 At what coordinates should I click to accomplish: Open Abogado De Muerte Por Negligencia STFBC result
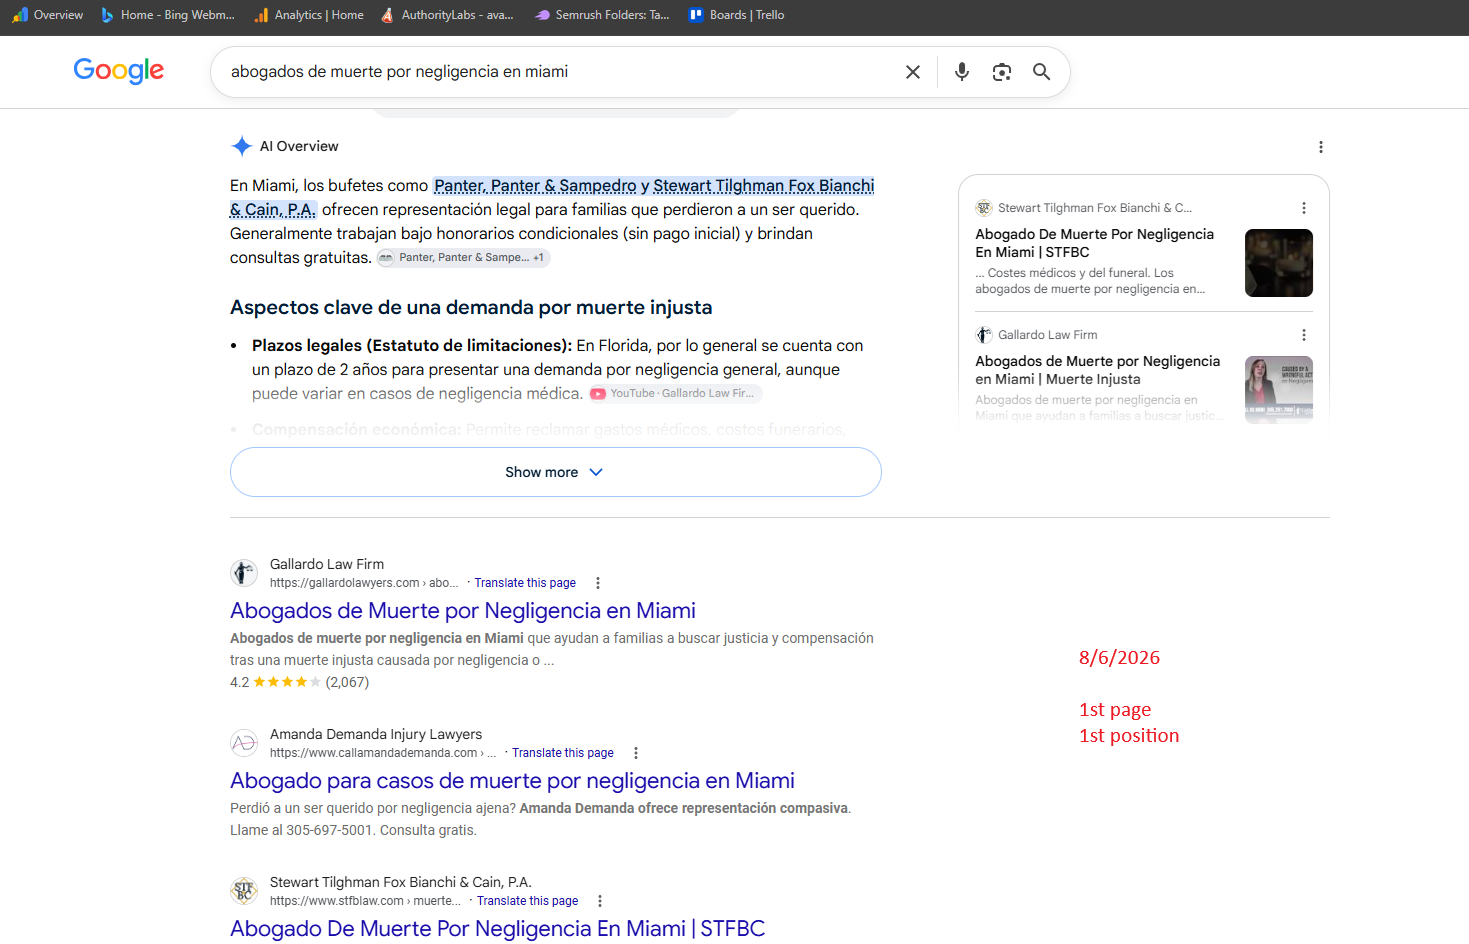(497, 929)
